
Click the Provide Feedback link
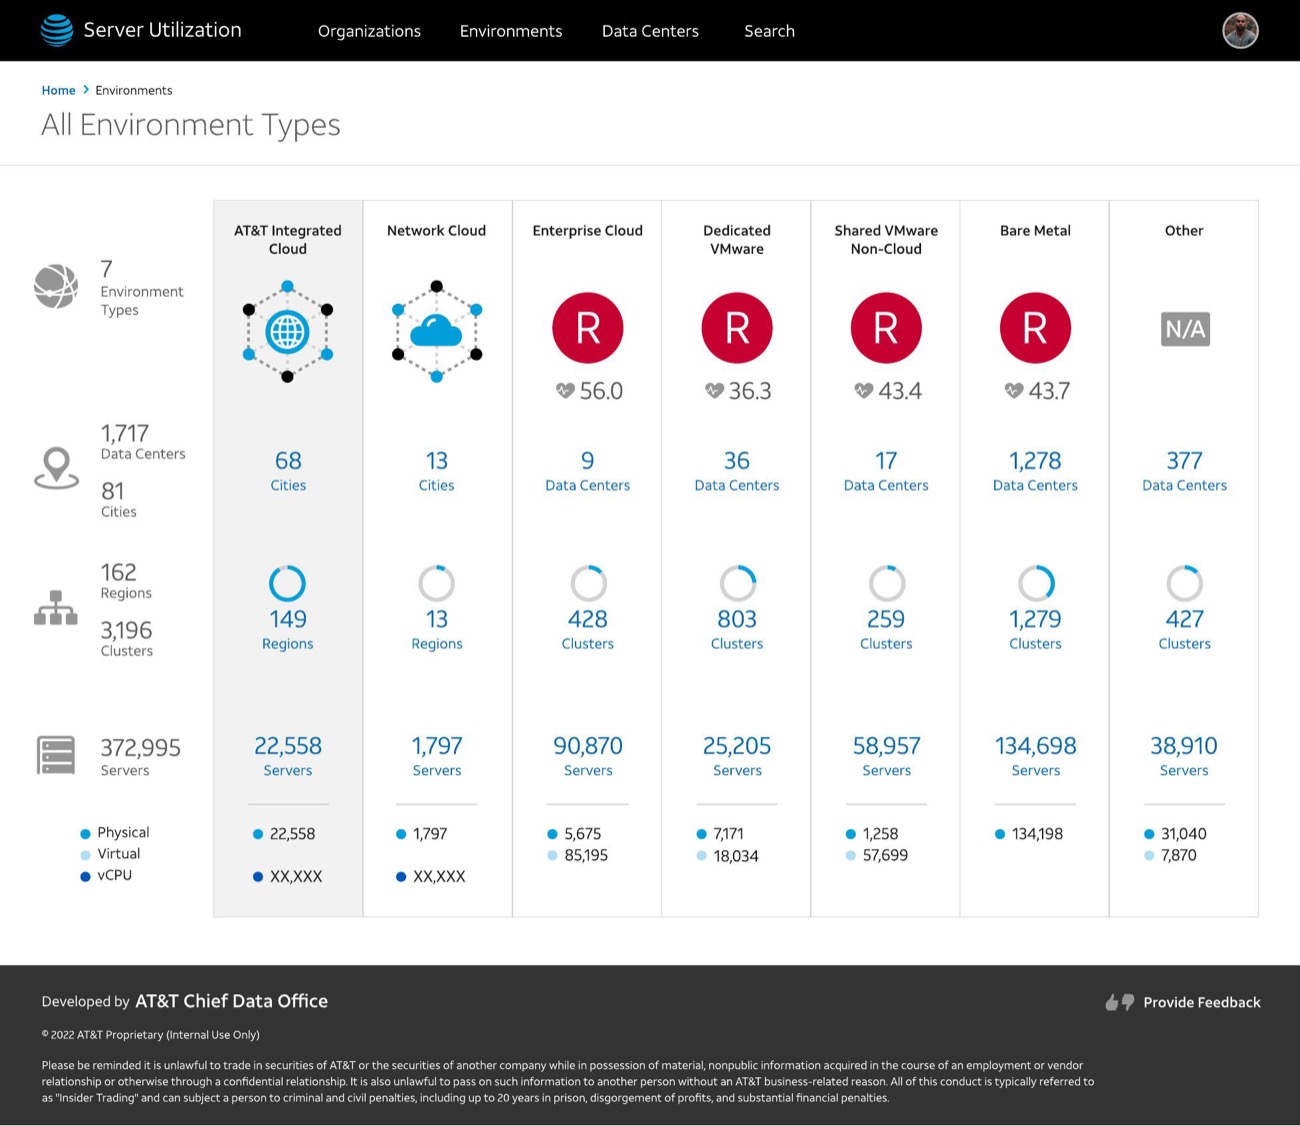click(1201, 1002)
